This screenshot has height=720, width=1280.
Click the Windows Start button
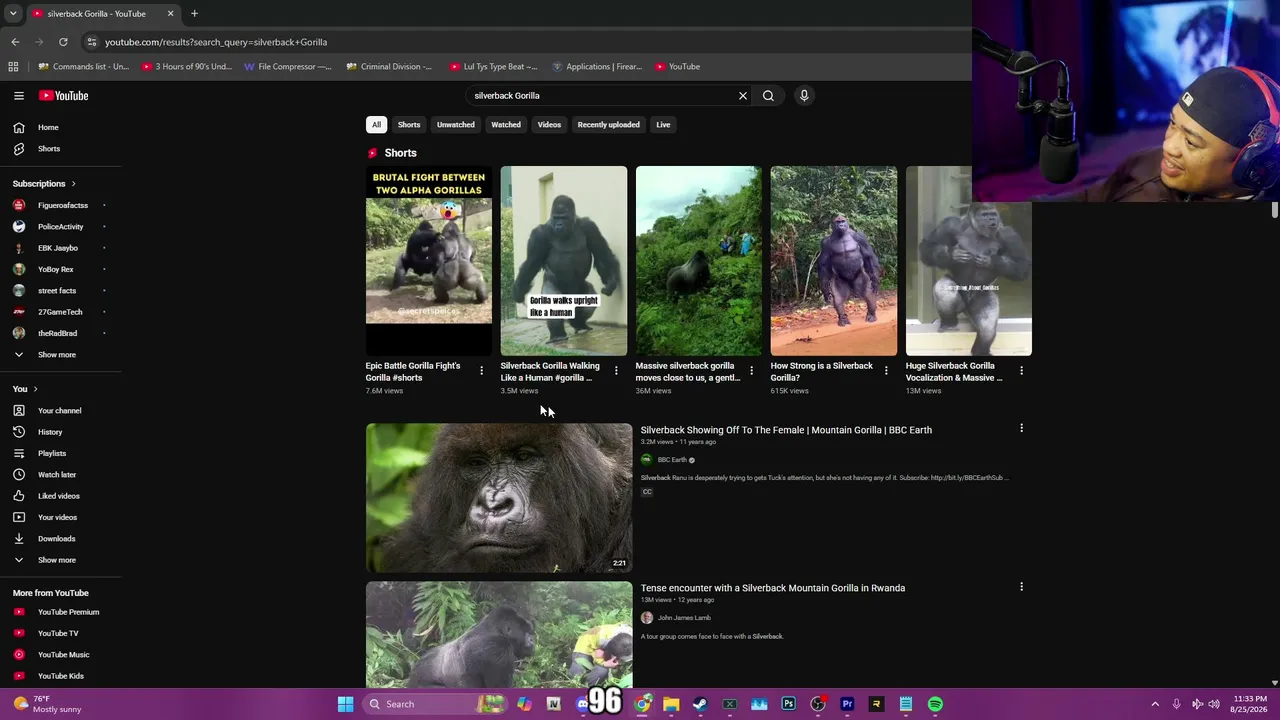345,704
